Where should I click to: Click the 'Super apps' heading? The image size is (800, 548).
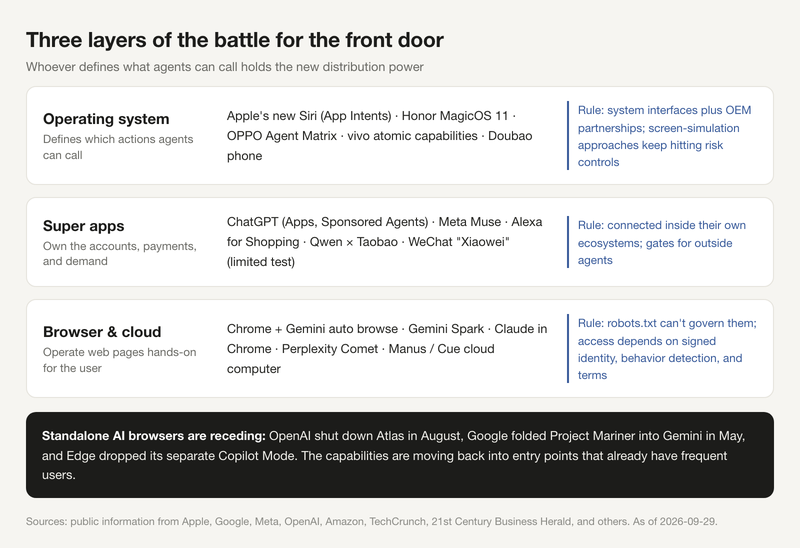click(84, 226)
